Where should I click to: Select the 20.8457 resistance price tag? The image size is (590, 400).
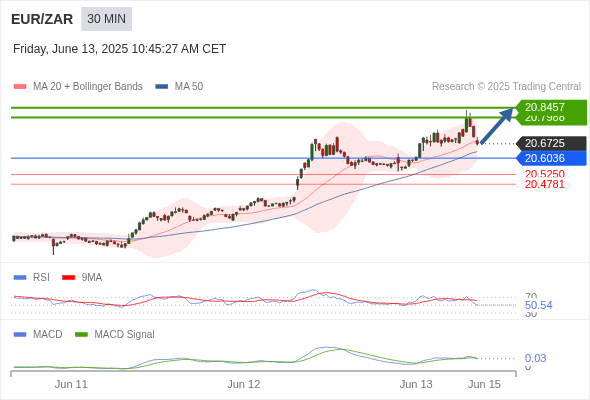coord(551,107)
